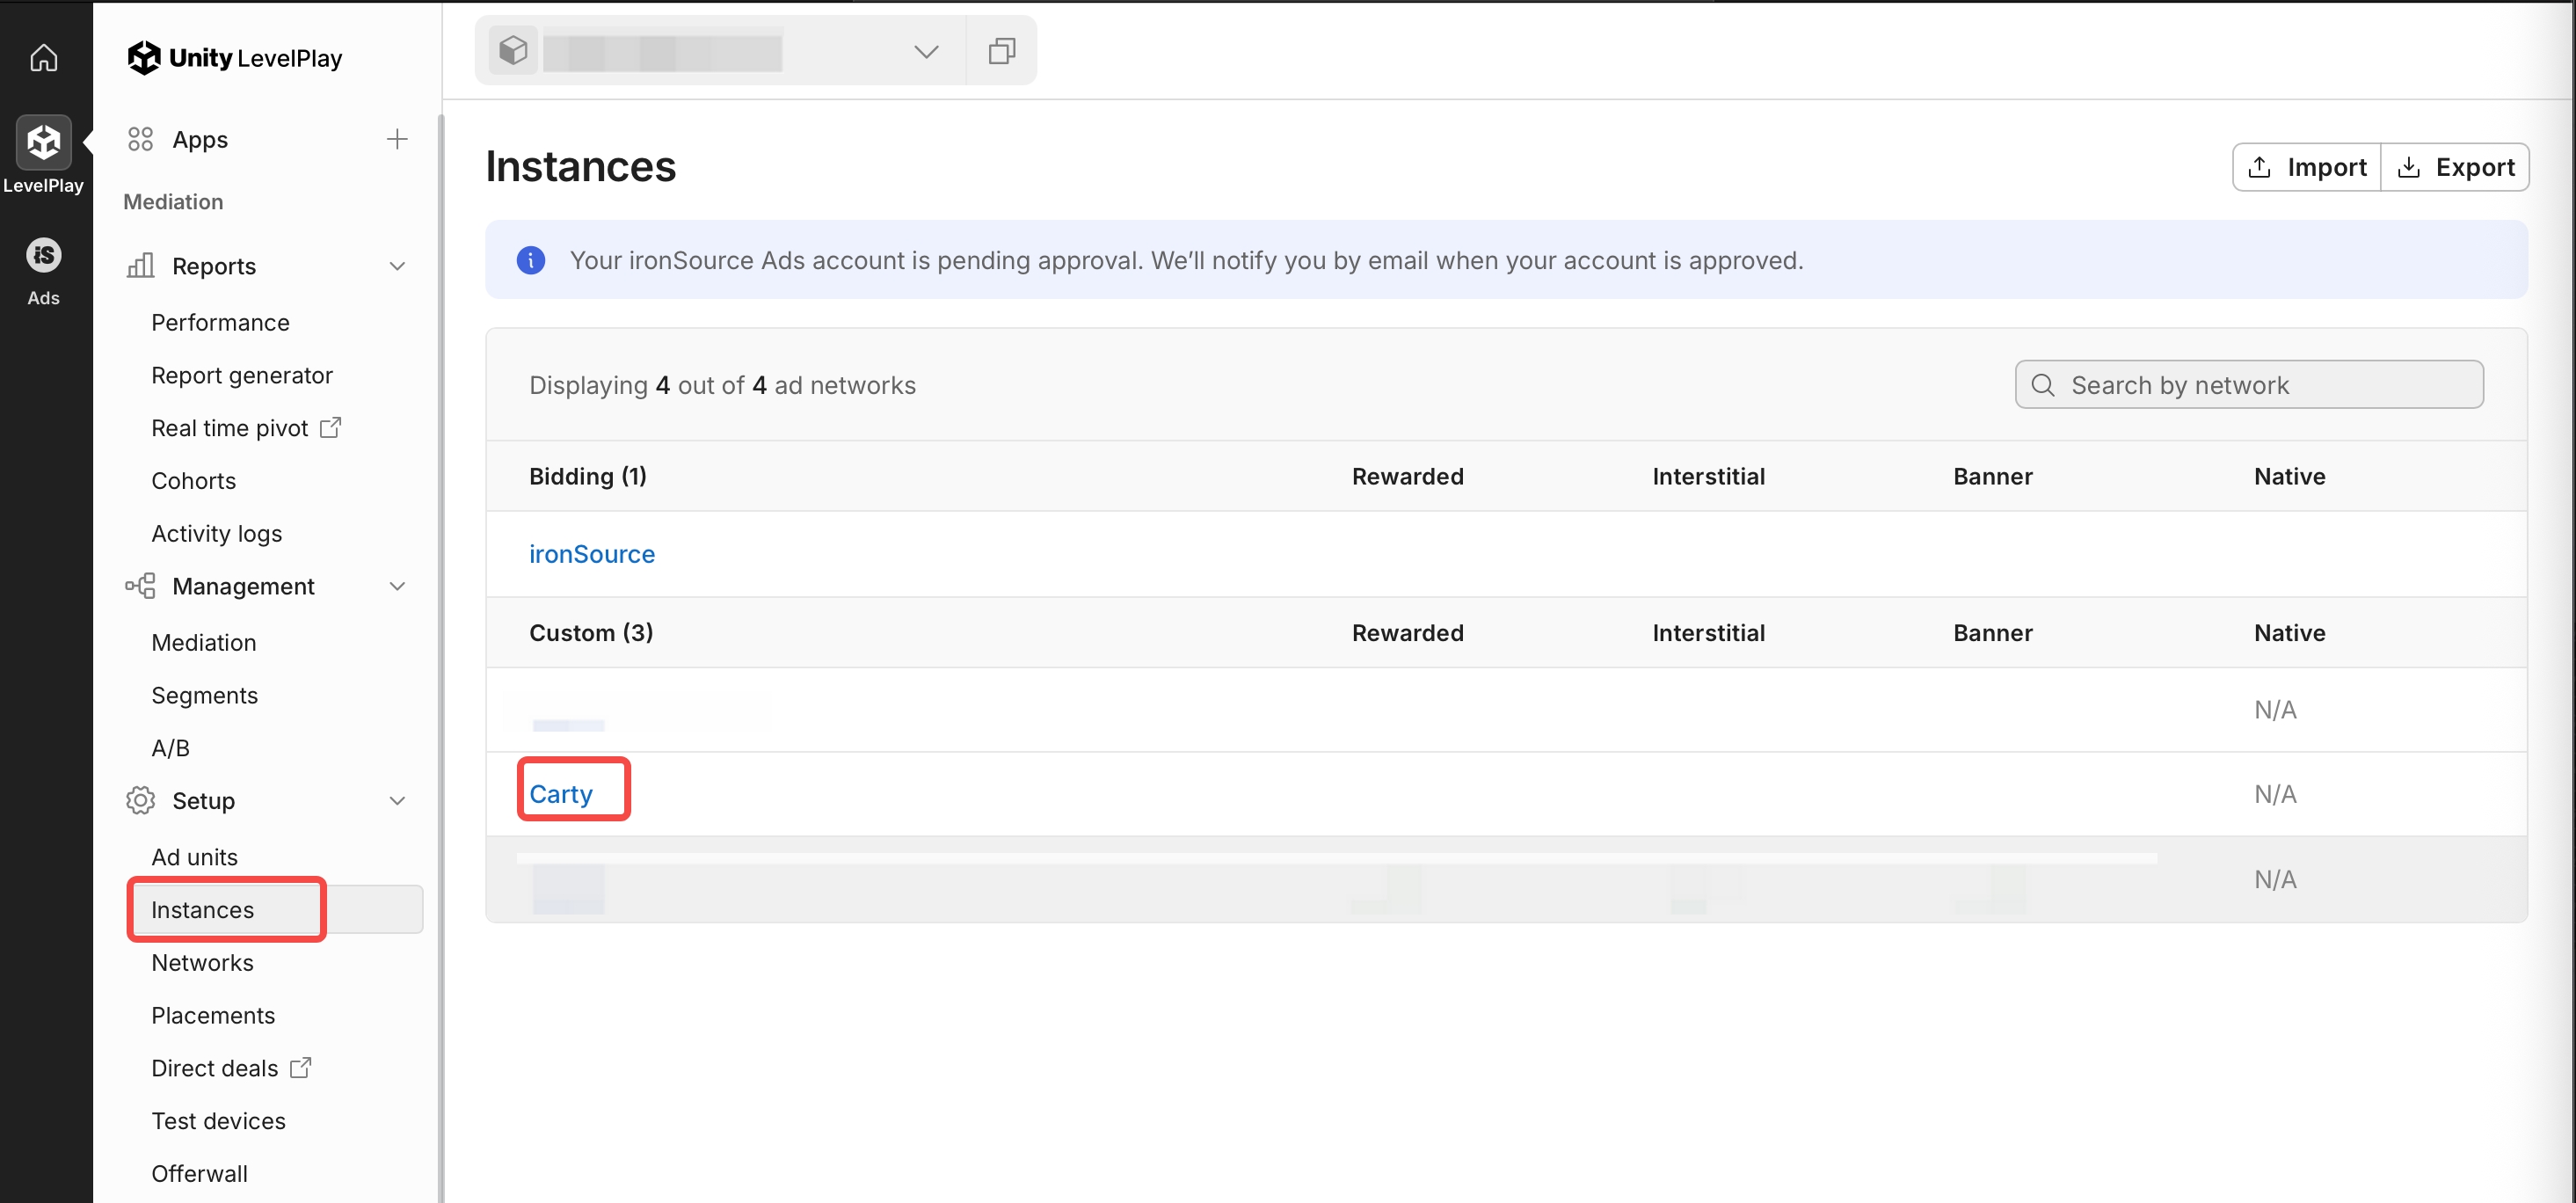This screenshot has height=1203, width=2576.
Task: Add a new app with plus icon
Action: pyautogui.click(x=397, y=139)
